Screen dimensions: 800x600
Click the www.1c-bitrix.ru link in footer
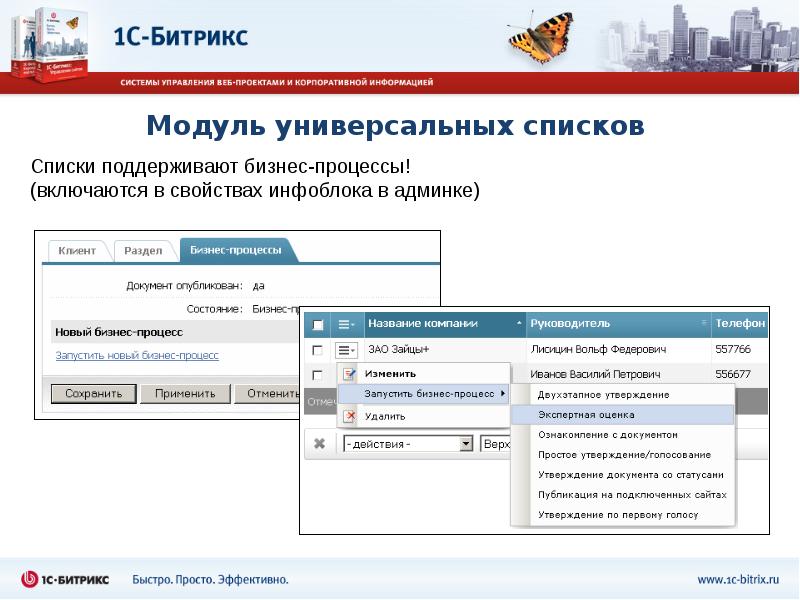tap(738, 580)
